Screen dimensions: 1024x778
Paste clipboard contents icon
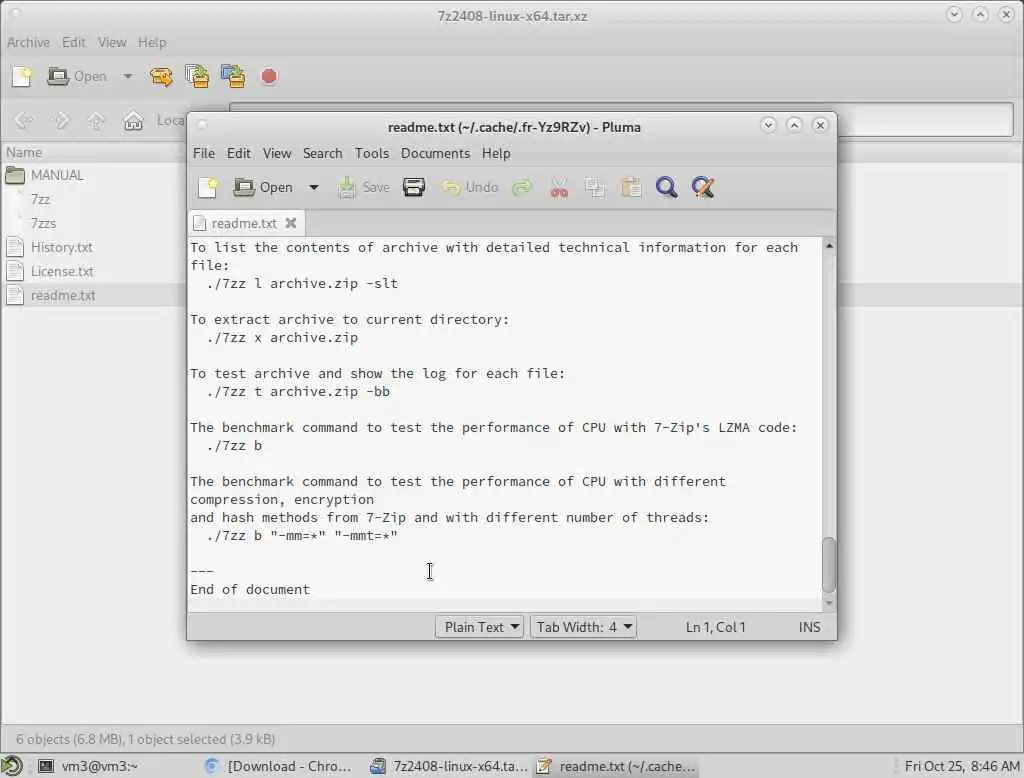point(631,187)
